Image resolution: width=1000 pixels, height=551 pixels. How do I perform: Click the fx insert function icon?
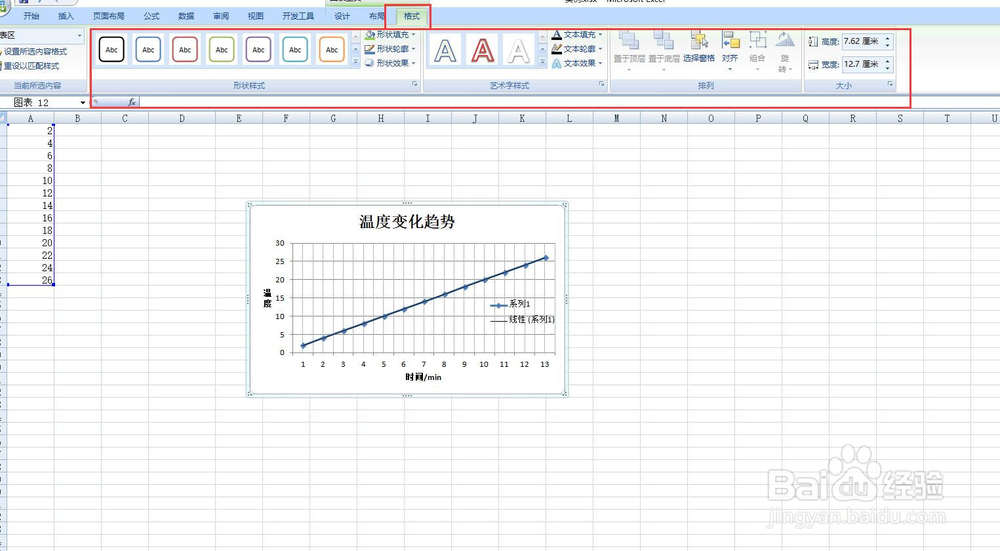point(131,102)
